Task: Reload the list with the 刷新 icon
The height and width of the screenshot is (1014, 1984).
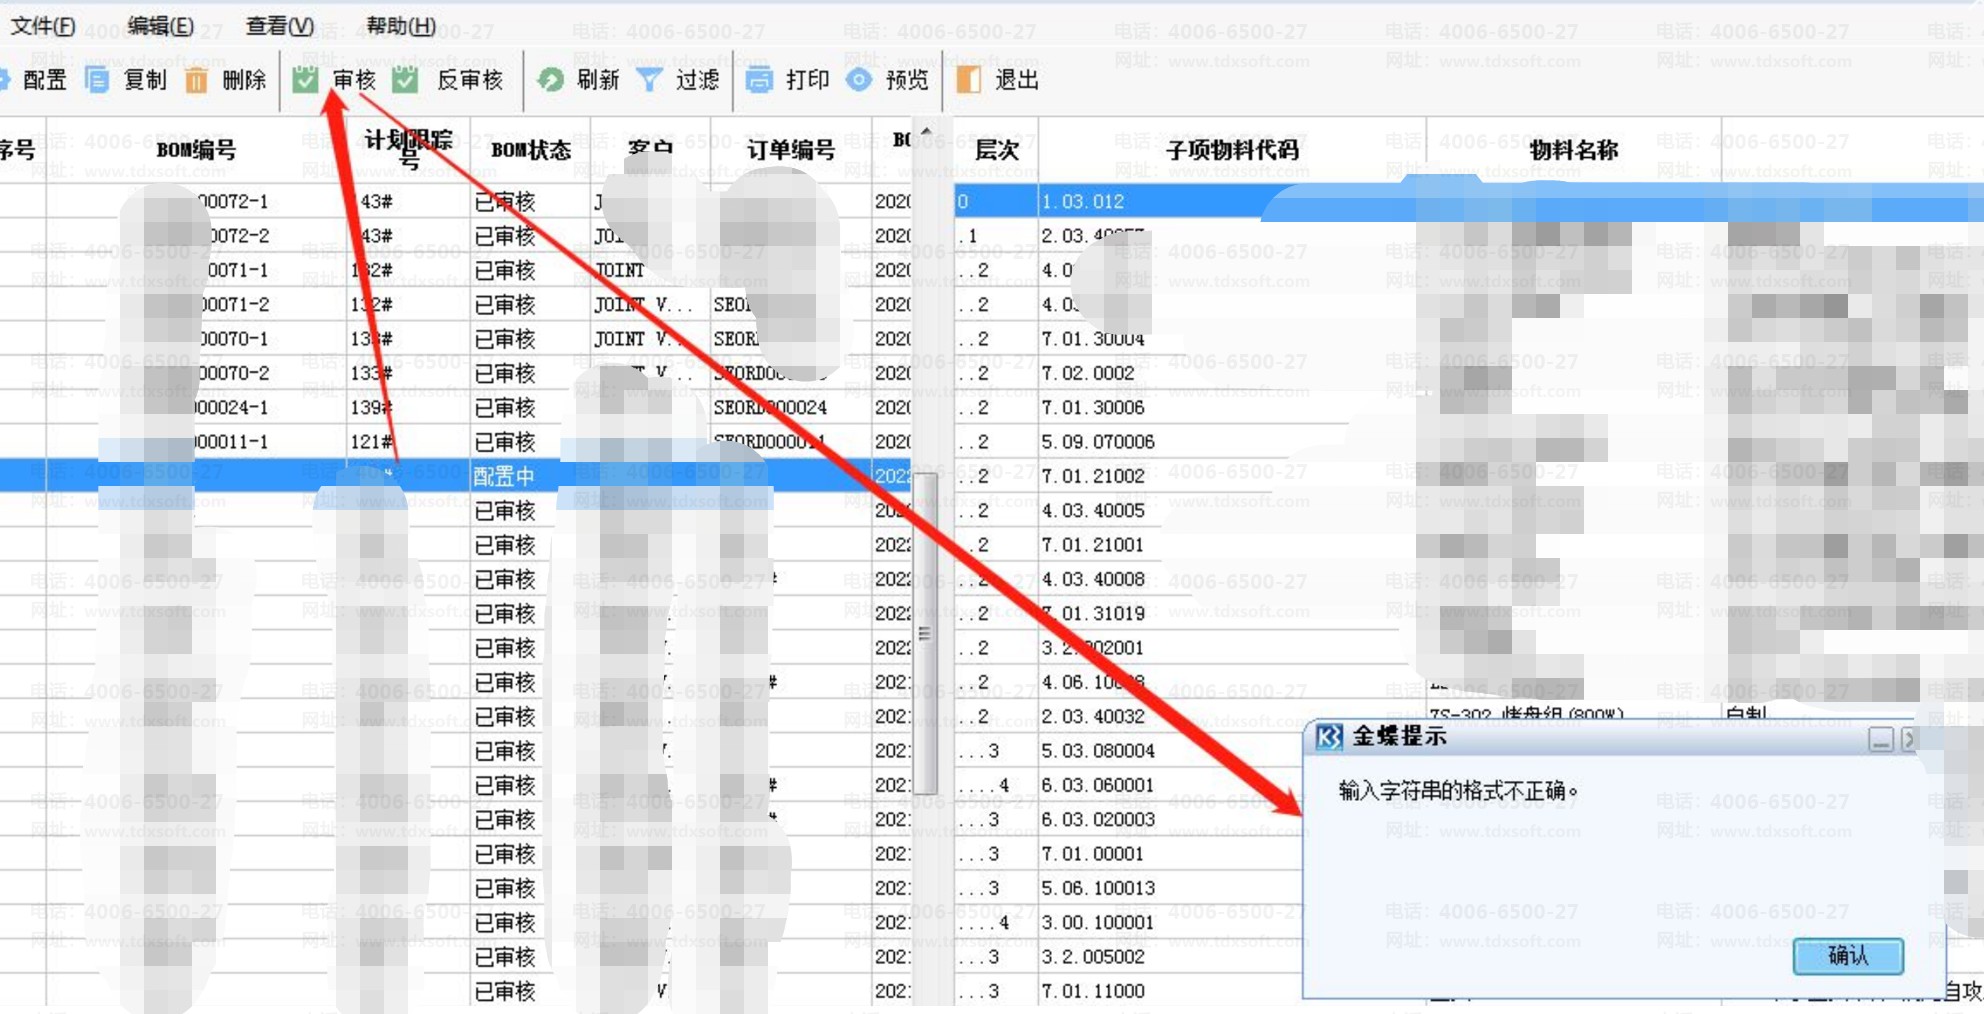Action: tap(550, 80)
